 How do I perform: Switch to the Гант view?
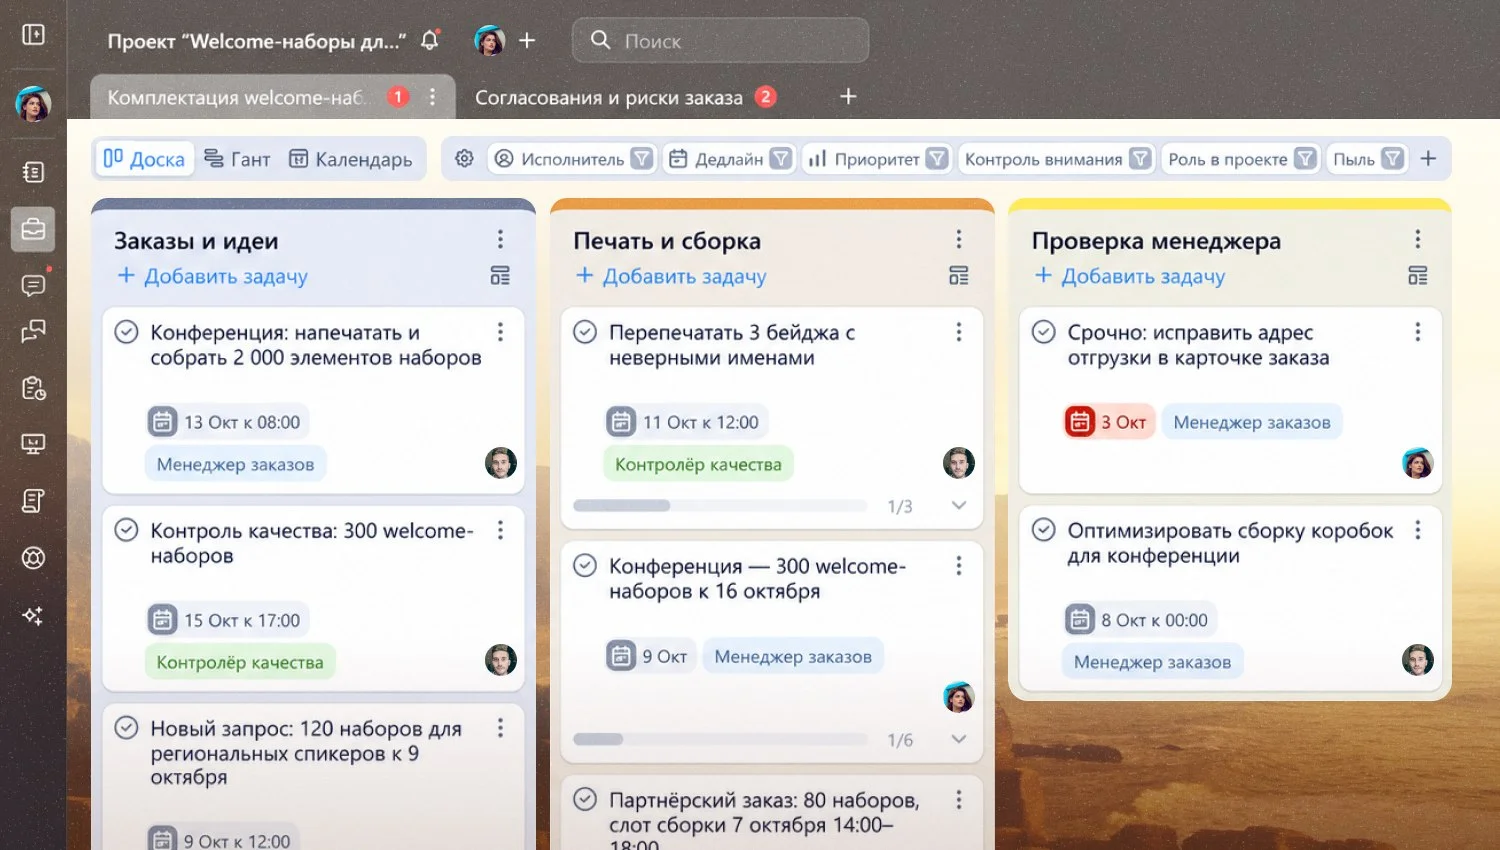coord(237,159)
